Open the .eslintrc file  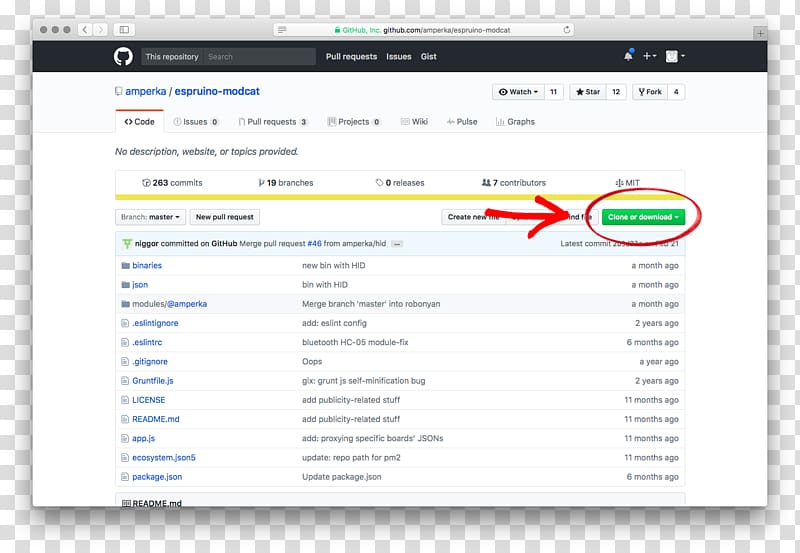click(147, 342)
